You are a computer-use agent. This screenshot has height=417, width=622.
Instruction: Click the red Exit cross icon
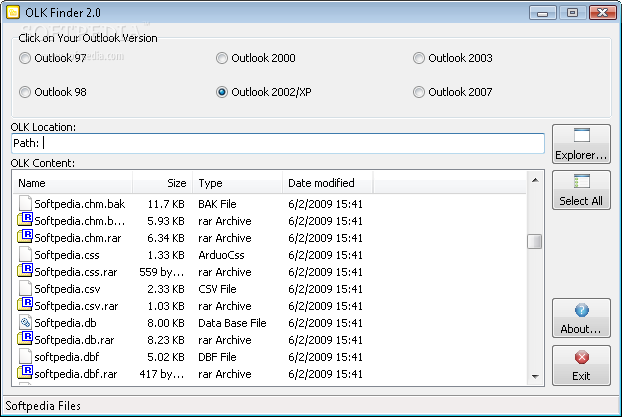click(x=582, y=357)
